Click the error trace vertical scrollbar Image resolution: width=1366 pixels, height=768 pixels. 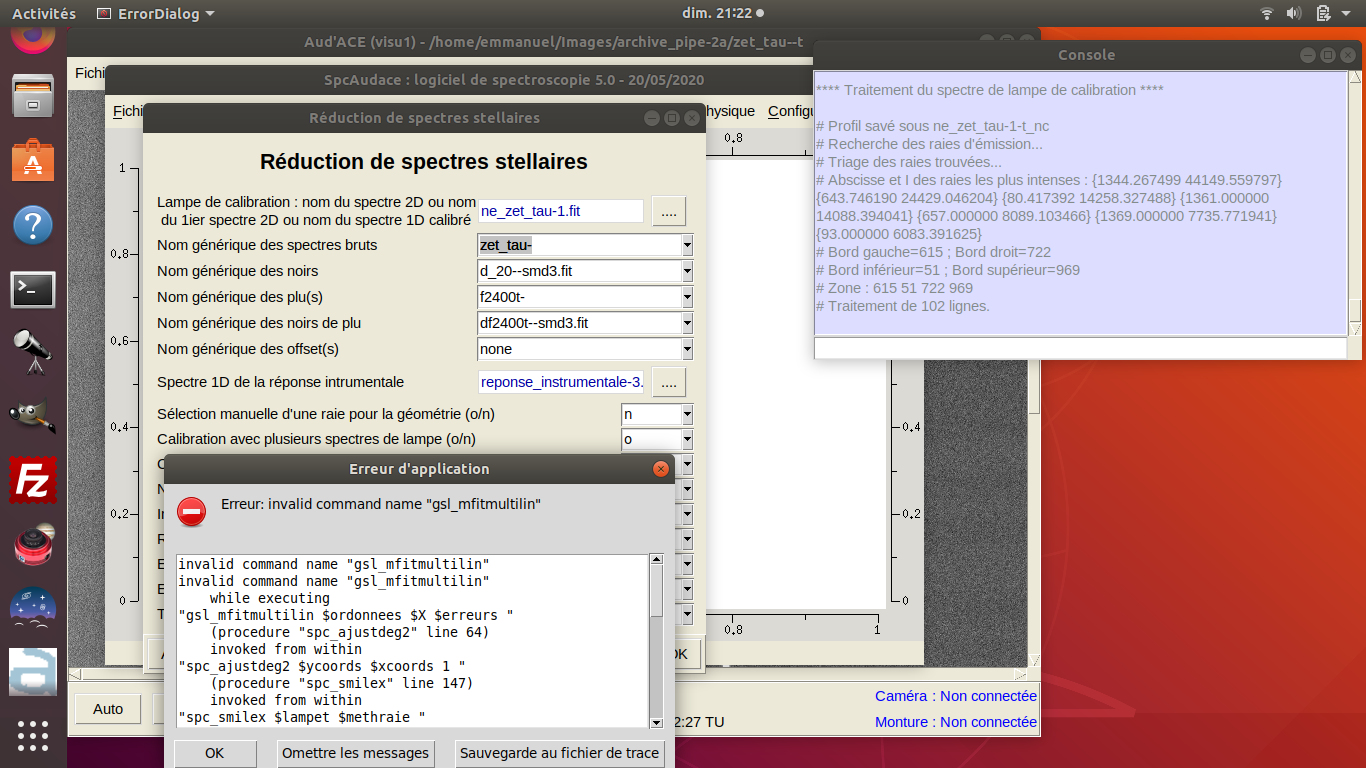(x=656, y=600)
